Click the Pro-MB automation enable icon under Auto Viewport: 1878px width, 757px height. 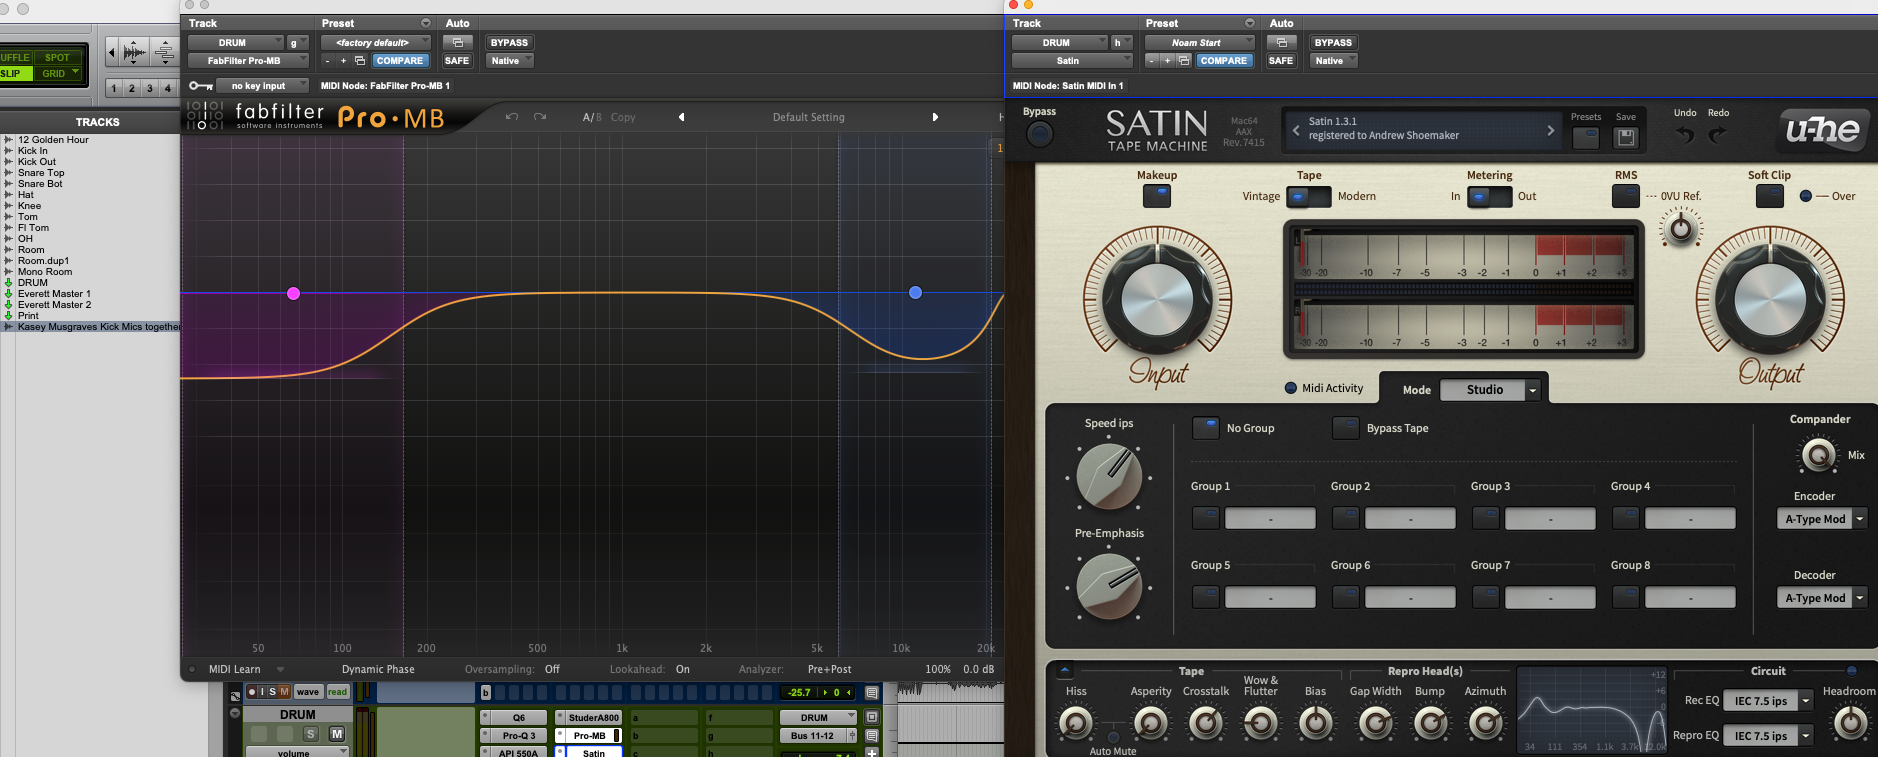(x=457, y=43)
